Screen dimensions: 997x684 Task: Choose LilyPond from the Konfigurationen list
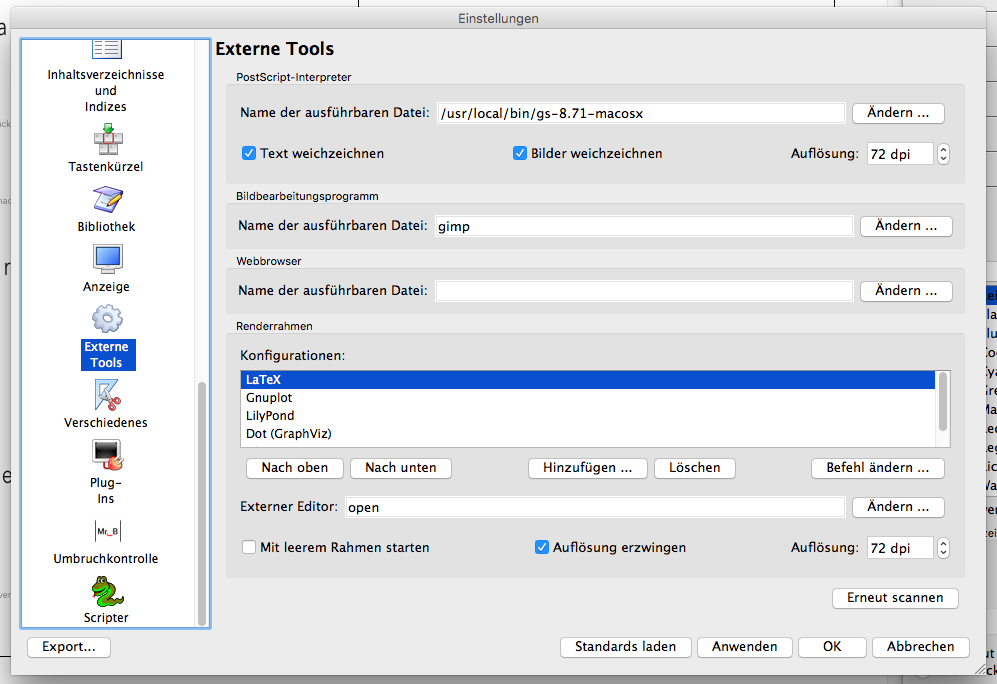pyautogui.click(x=271, y=416)
